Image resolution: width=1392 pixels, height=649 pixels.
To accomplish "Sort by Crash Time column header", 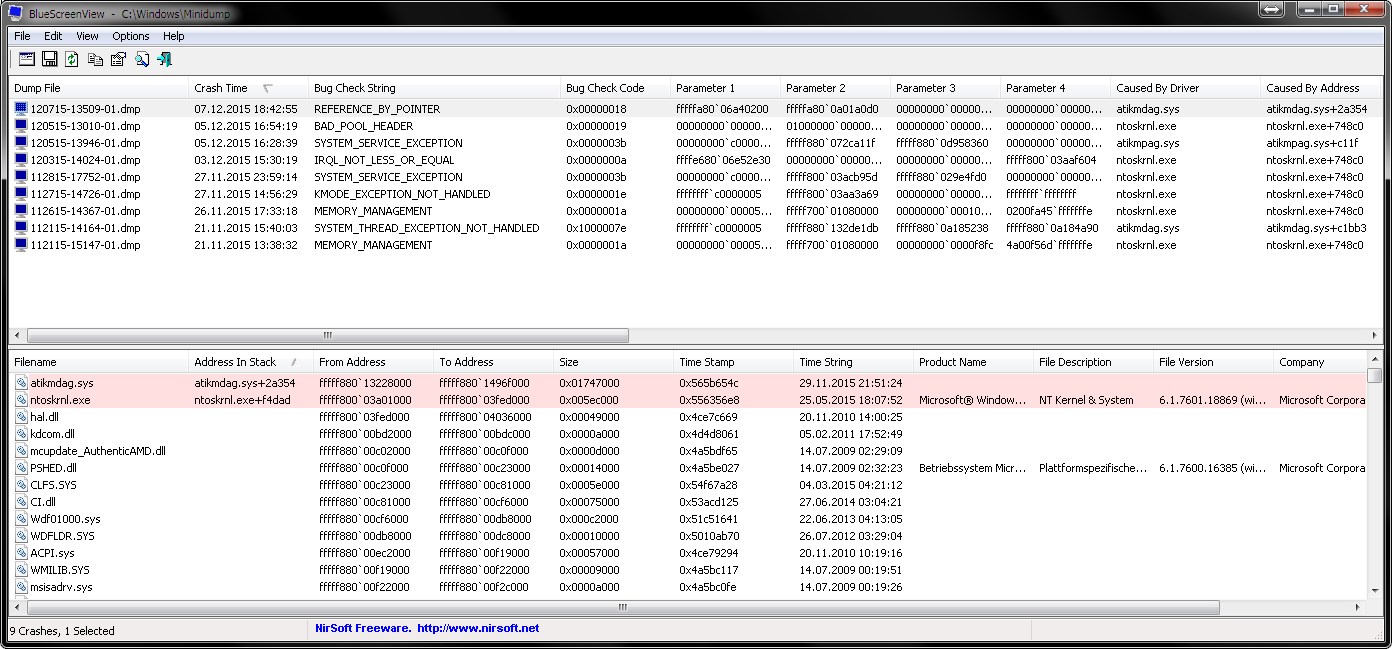I will click(248, 88).
